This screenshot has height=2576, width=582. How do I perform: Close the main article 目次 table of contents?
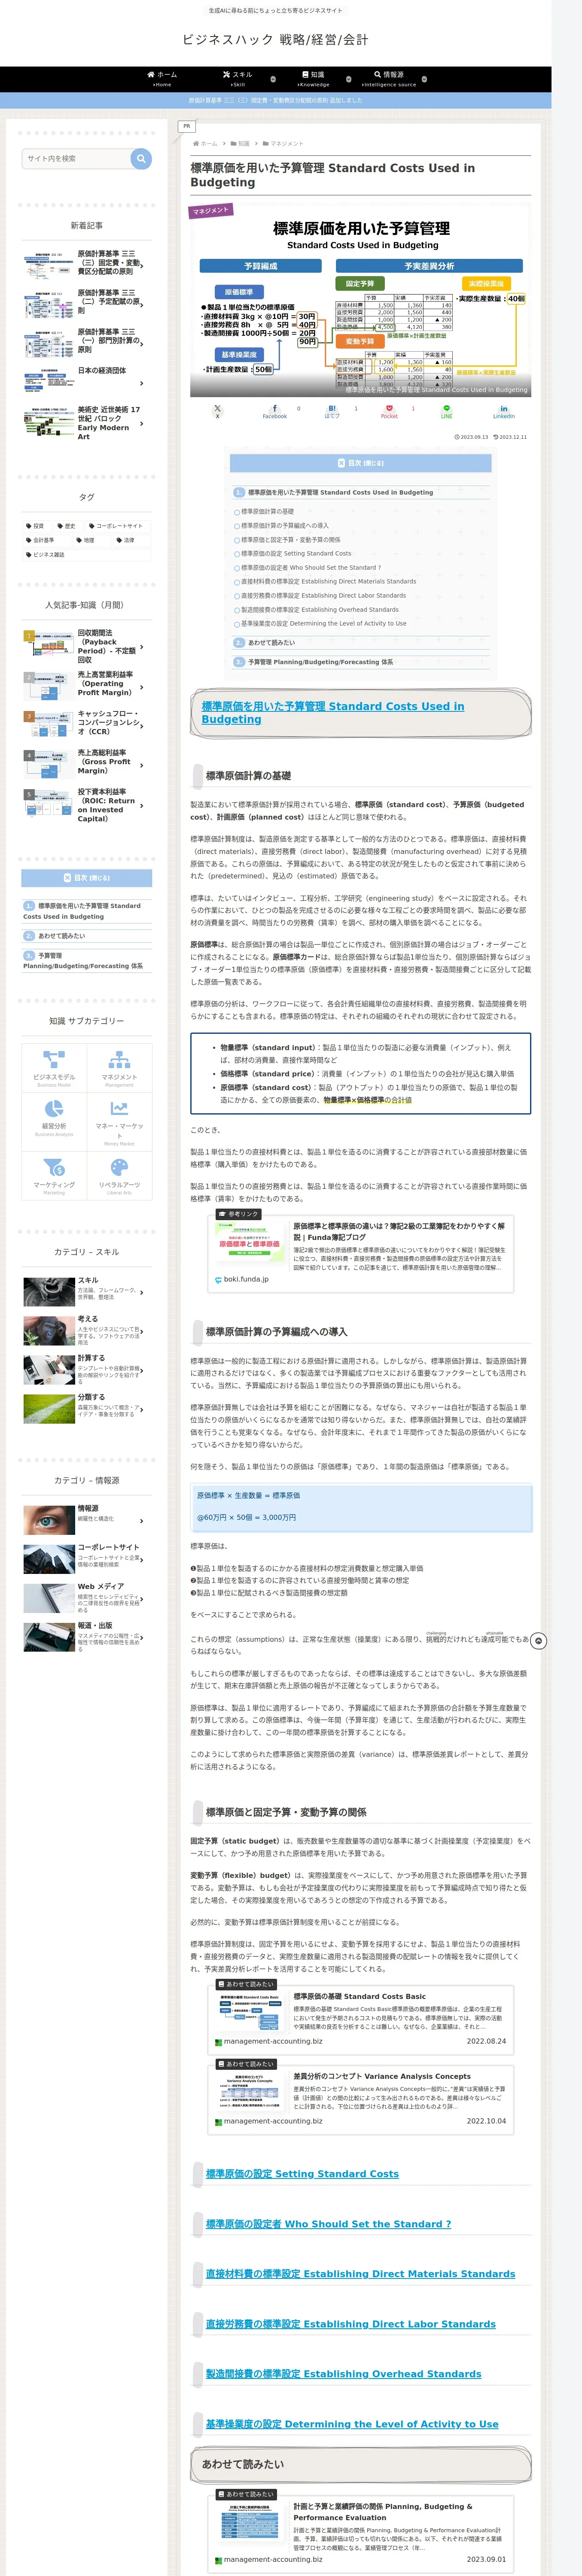click(x=360, y=463)
